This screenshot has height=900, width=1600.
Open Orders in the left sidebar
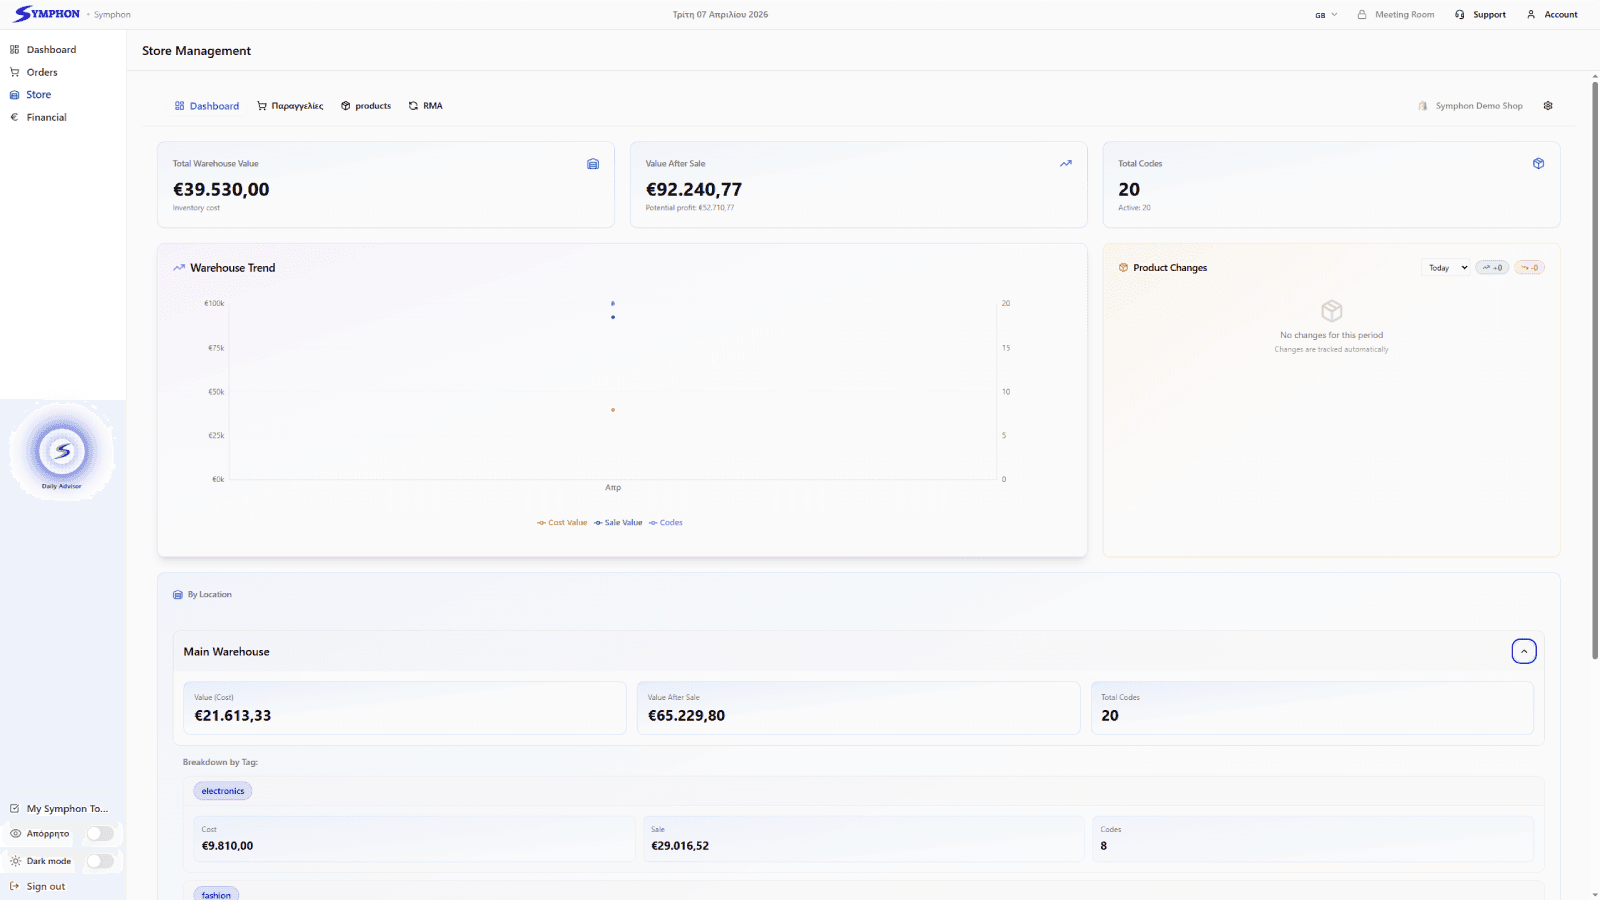click(x=34, y=72)
